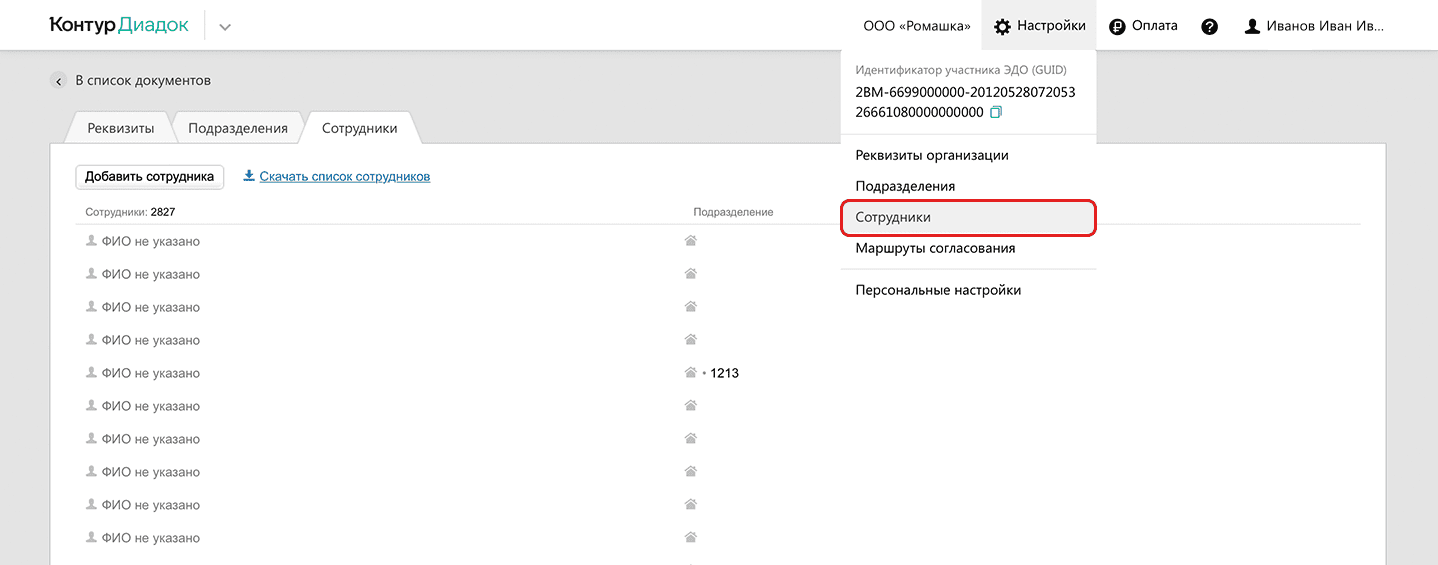Click the Оплата ruble icon
This screenshot has height=565, width=1438.
1117,27
